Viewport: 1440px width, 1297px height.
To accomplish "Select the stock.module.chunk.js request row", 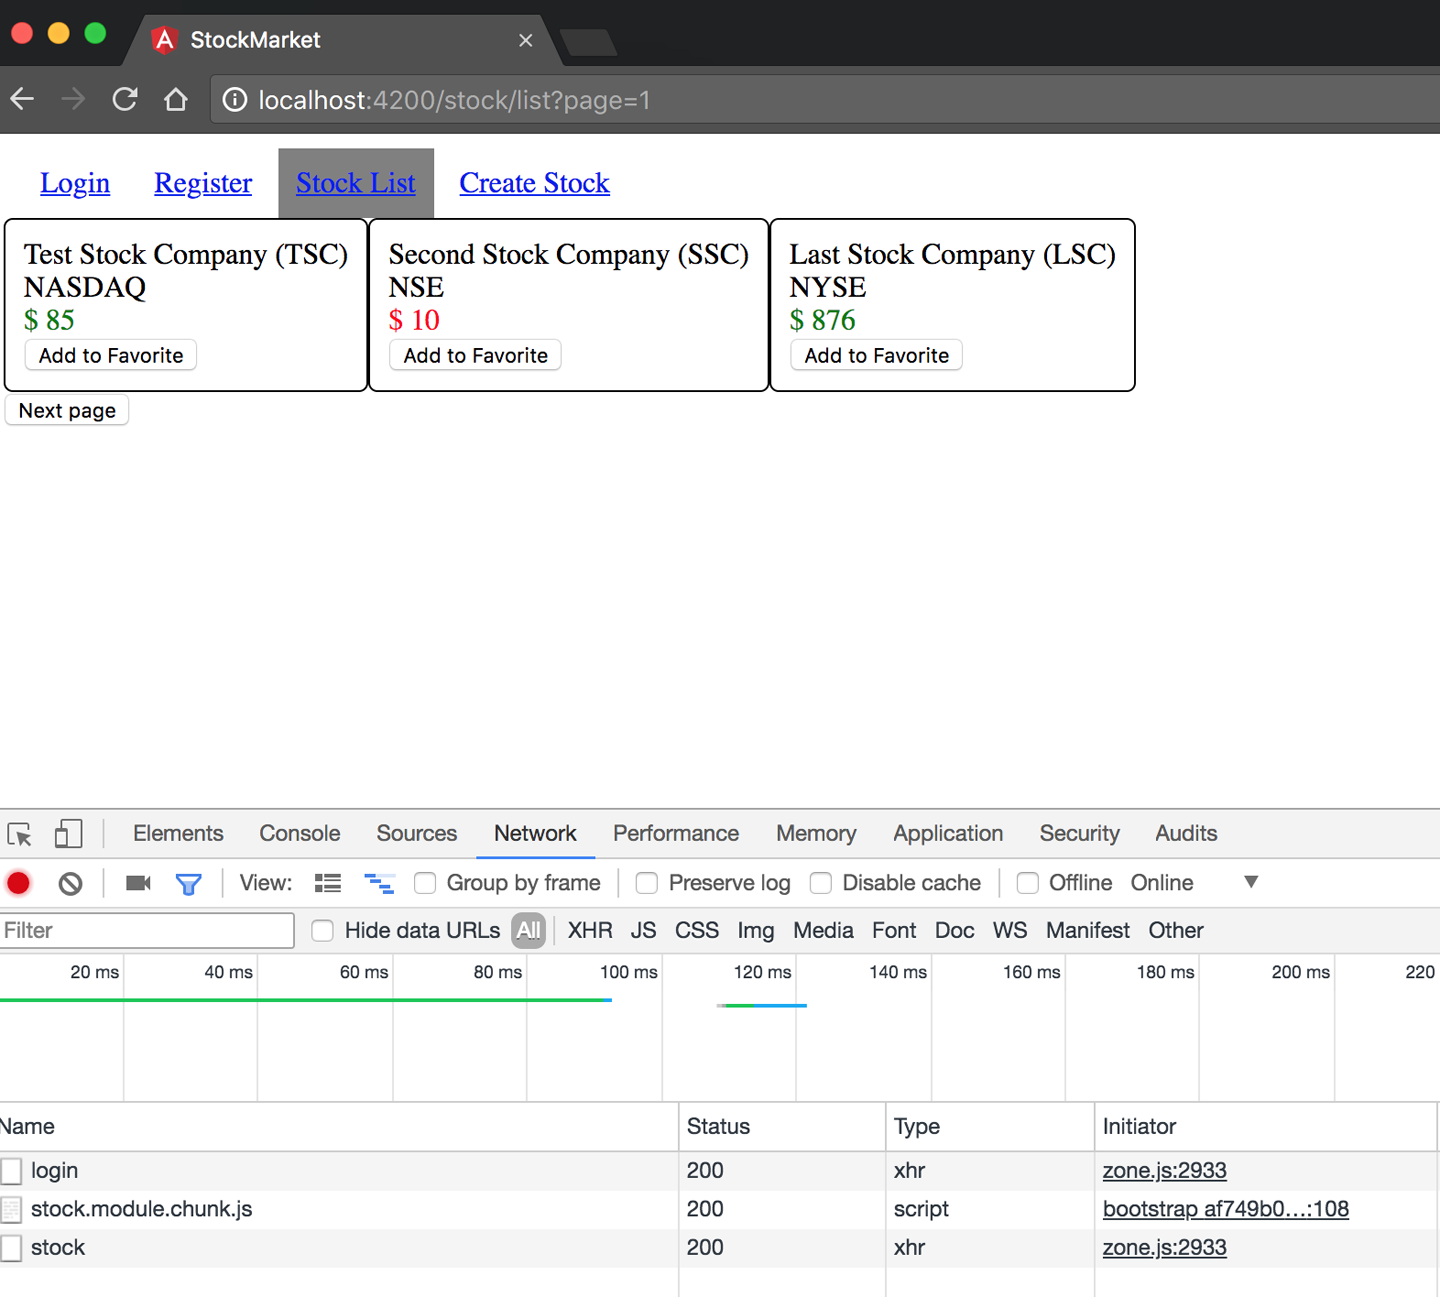I will click(141, 1209).
